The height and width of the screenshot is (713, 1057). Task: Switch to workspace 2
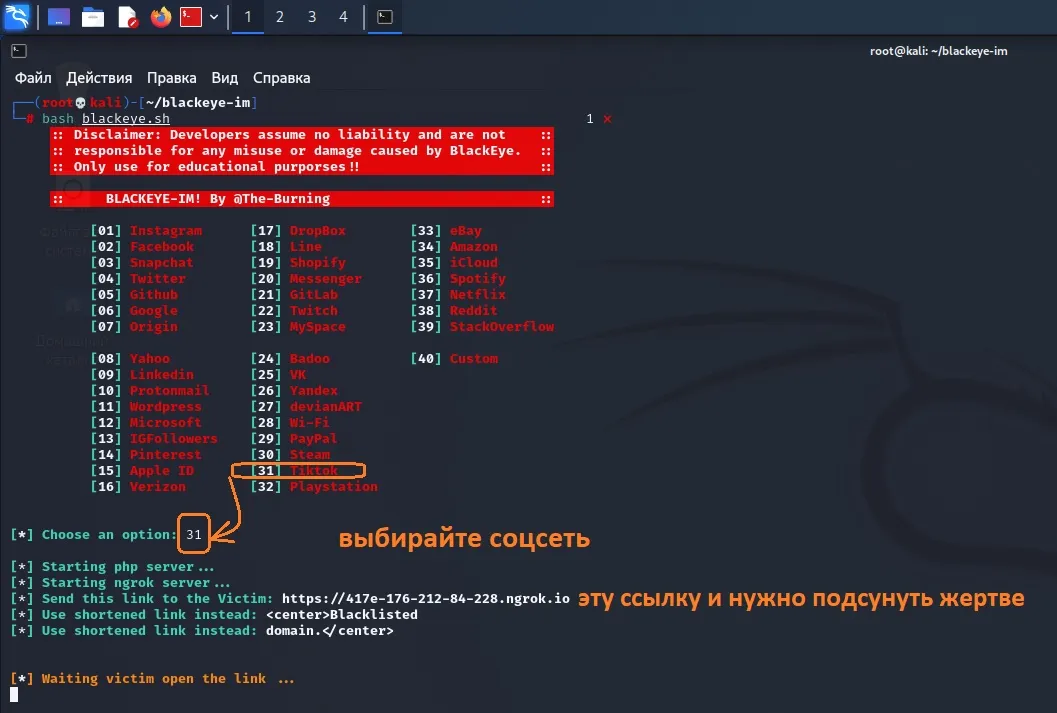tap(280, 17)
